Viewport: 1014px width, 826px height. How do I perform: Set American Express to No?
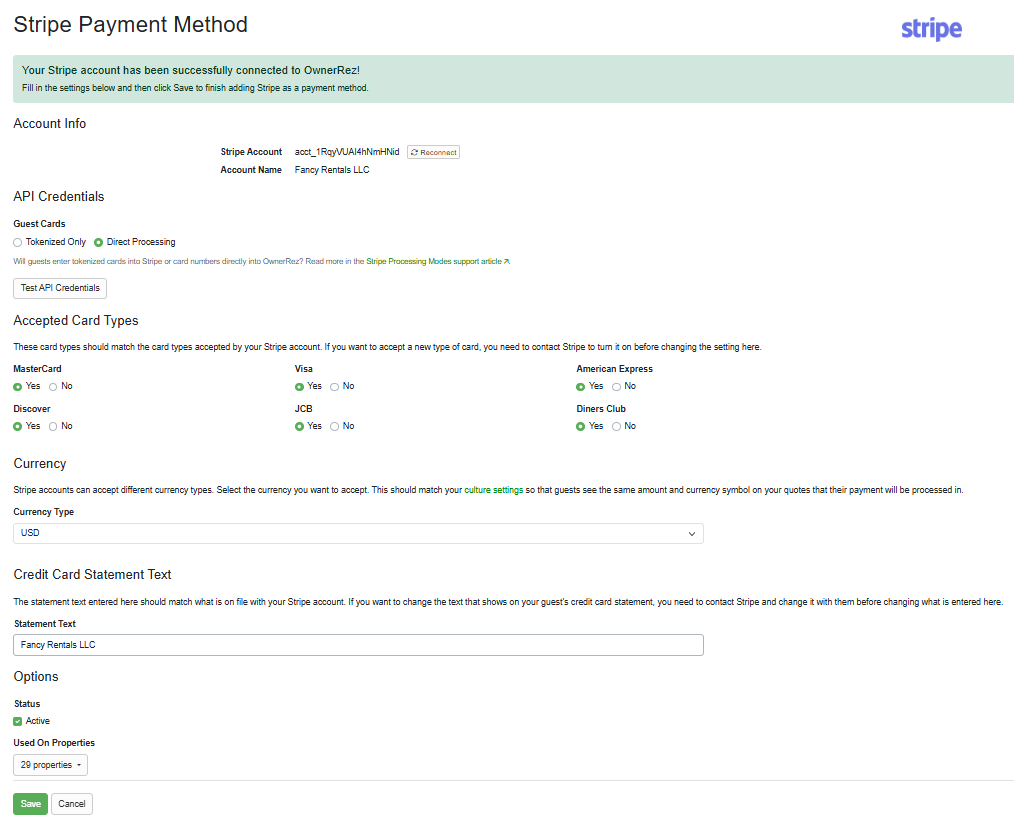point(616,387)
